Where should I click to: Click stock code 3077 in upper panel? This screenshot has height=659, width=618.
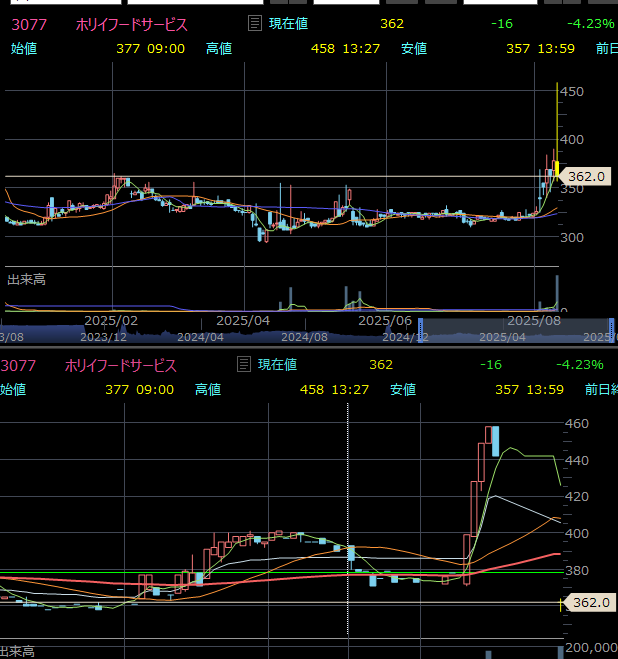pos(29,25)
